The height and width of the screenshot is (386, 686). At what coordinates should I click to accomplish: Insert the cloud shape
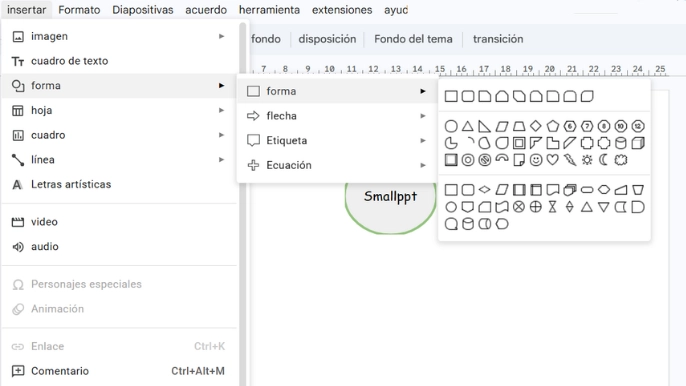coord(621,160)
